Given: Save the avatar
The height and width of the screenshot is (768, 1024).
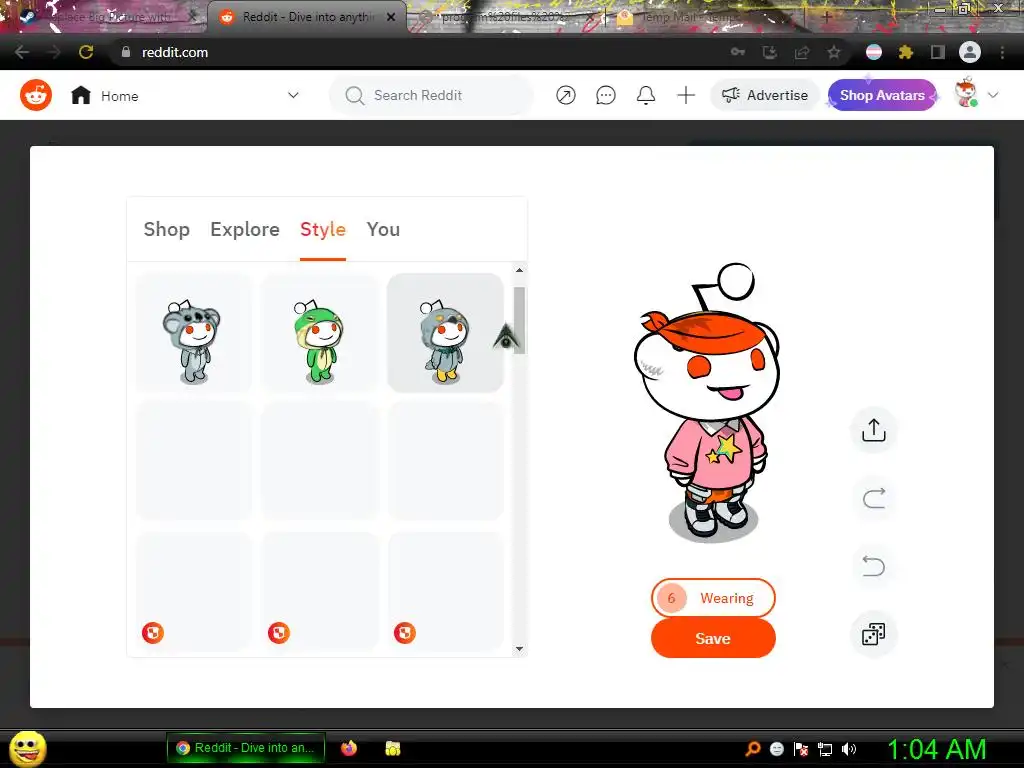Looking at the screenshot, I should click(713, 638).
